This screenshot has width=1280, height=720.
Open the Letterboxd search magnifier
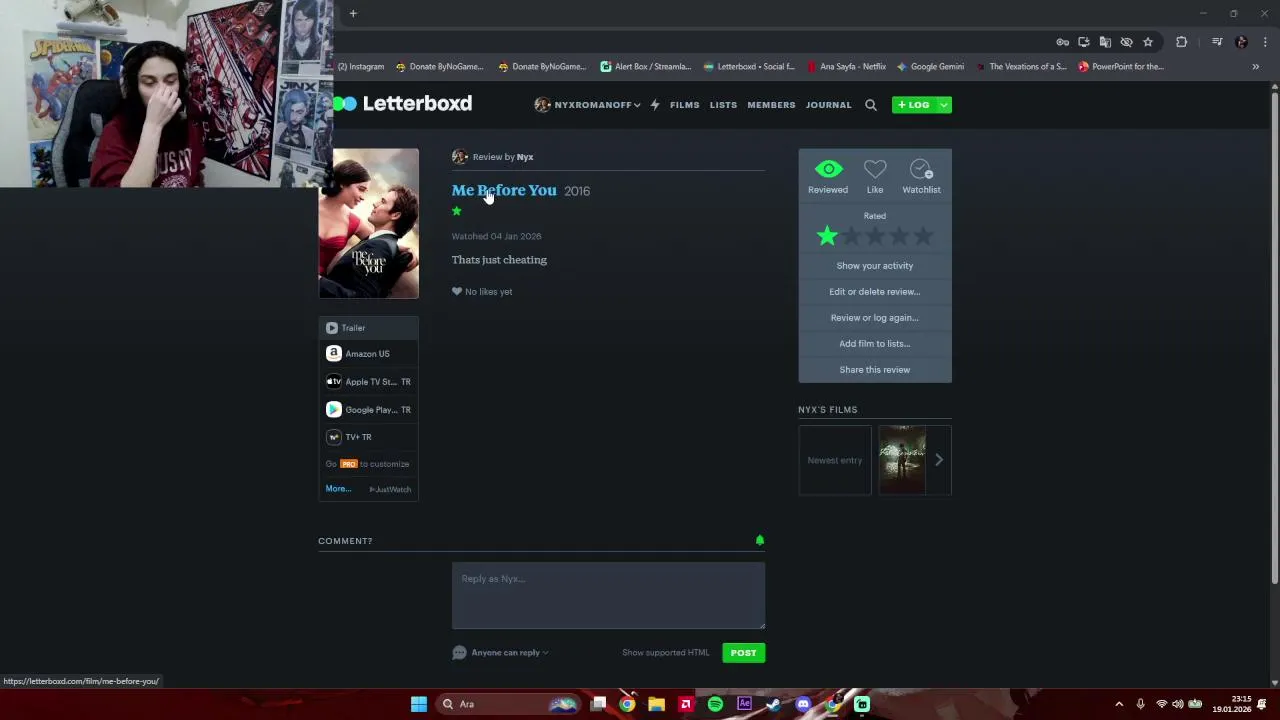click(x=871, y=104)
